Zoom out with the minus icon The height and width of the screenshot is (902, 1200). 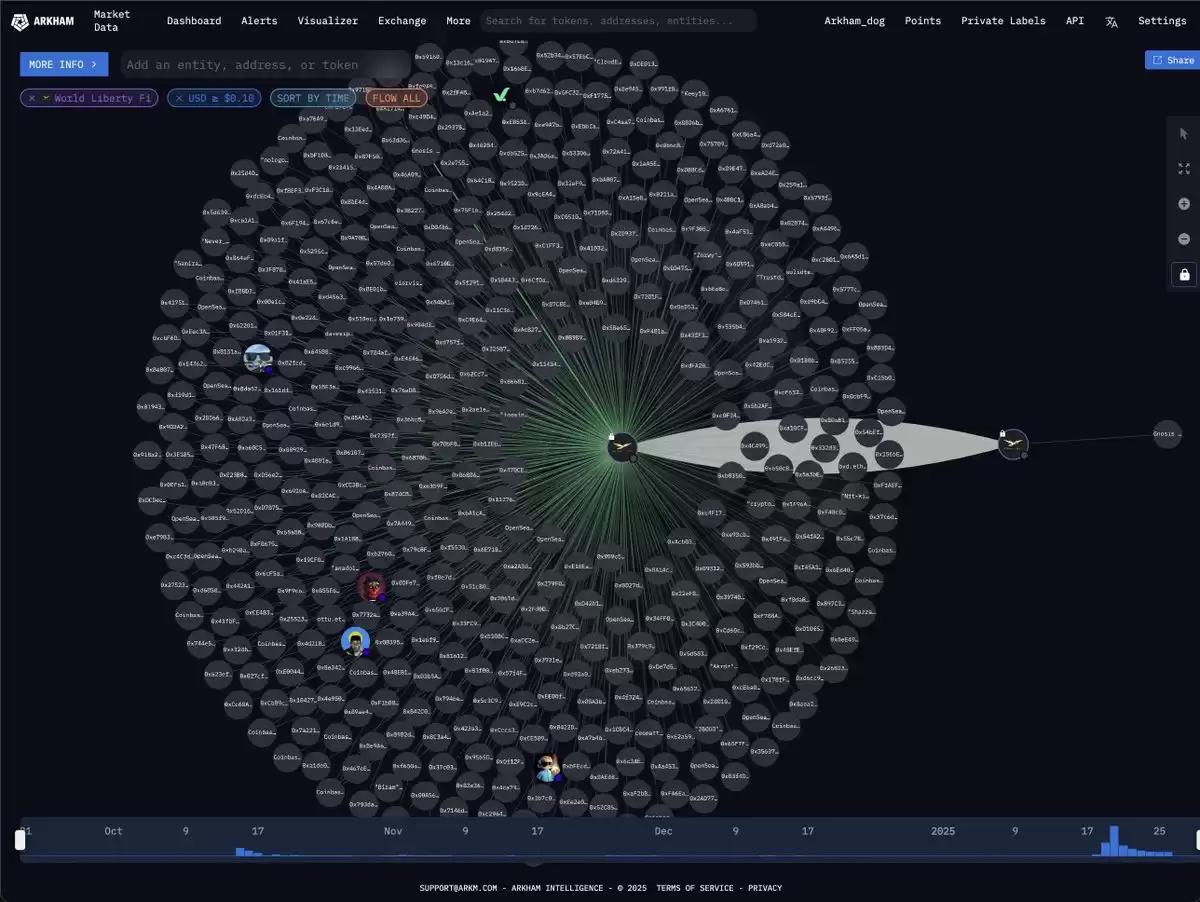tap(1184, 239)
